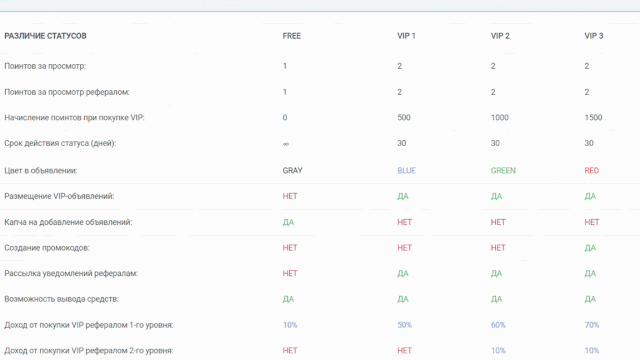Click the 50% income value for VIP 1
Screen dimensions: 640x360
404,325
